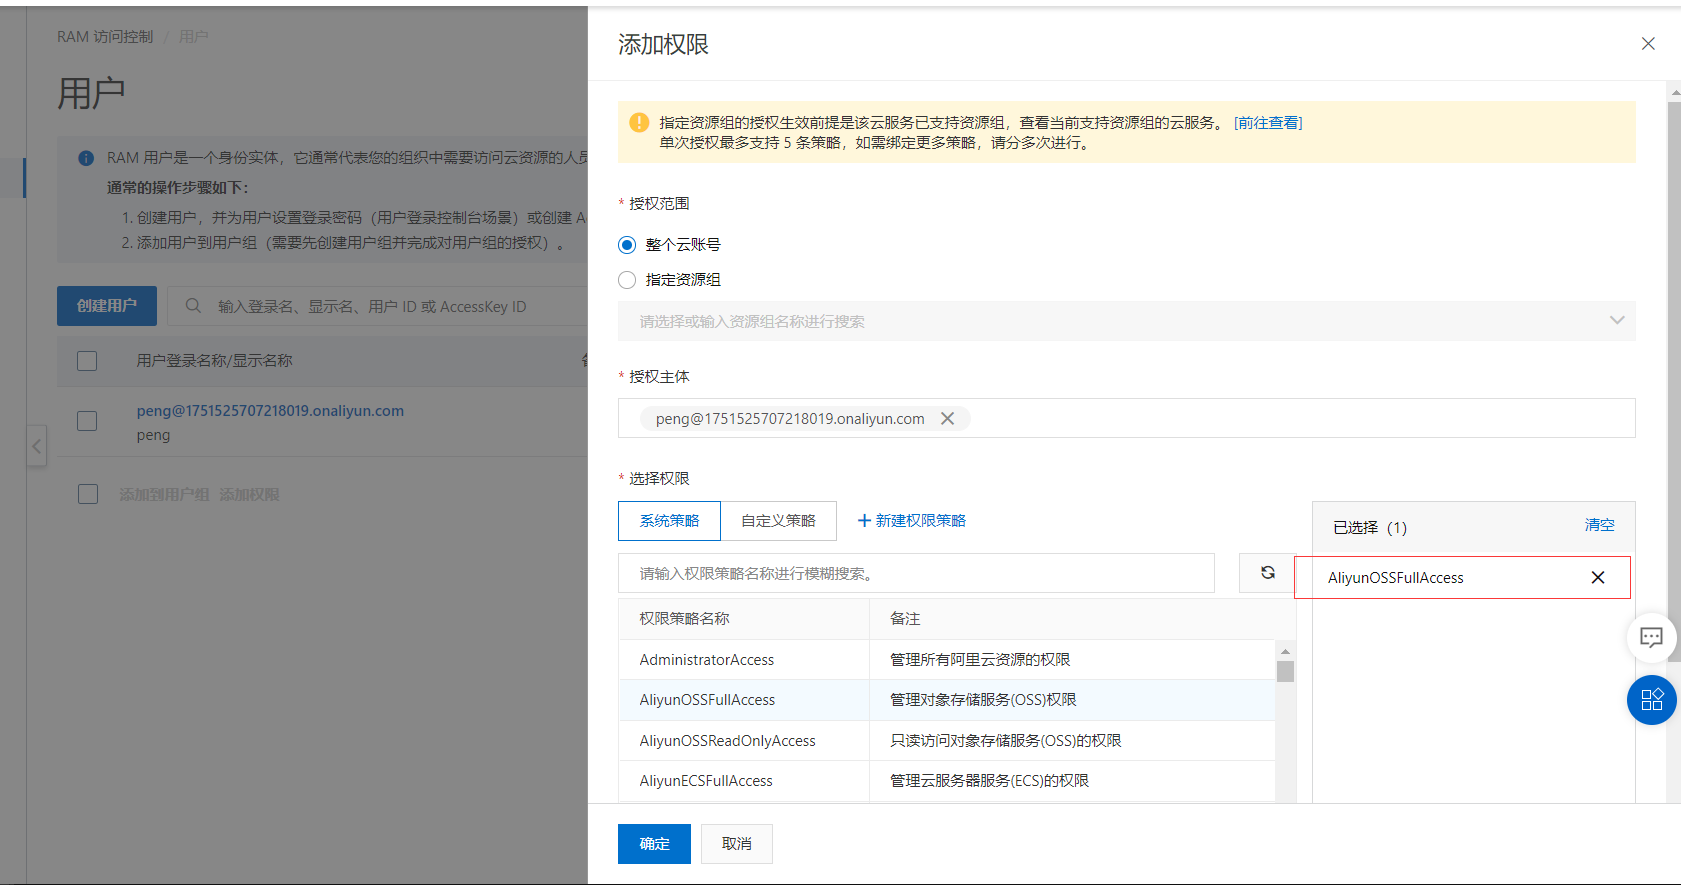The width and height of the screenshot is (1681, 885).
Task: Click 只读访问对象存储服务(OSS)的权限 description
Action: click(1006, 741)
